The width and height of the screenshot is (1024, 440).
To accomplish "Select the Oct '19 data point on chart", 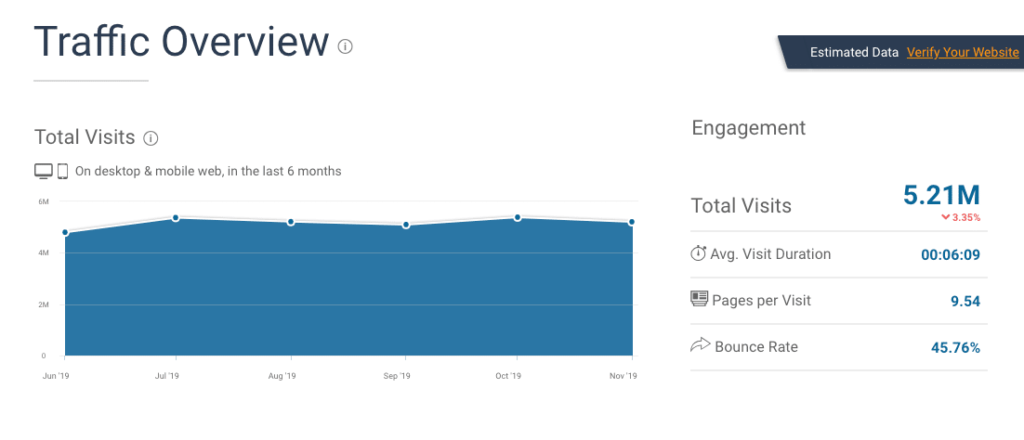I will (x=517, y=217).
